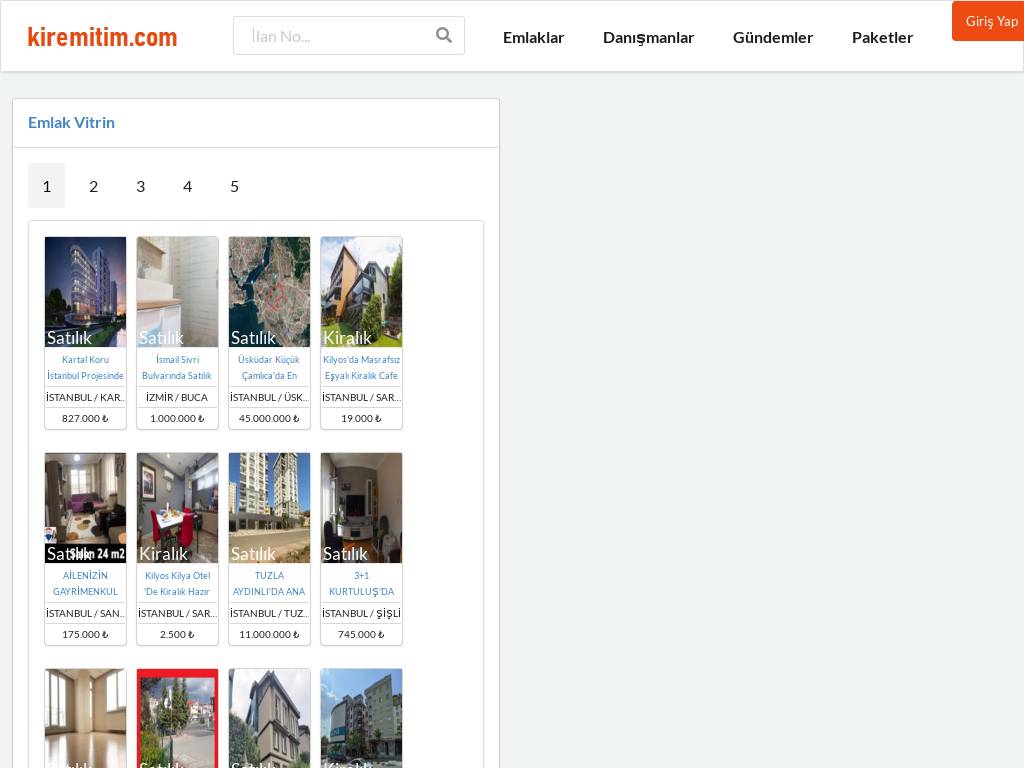Open Kilyos Kilya Otel listing thumbnail
This screenshot has height=768, width=1024.
(x=177, y=507)
